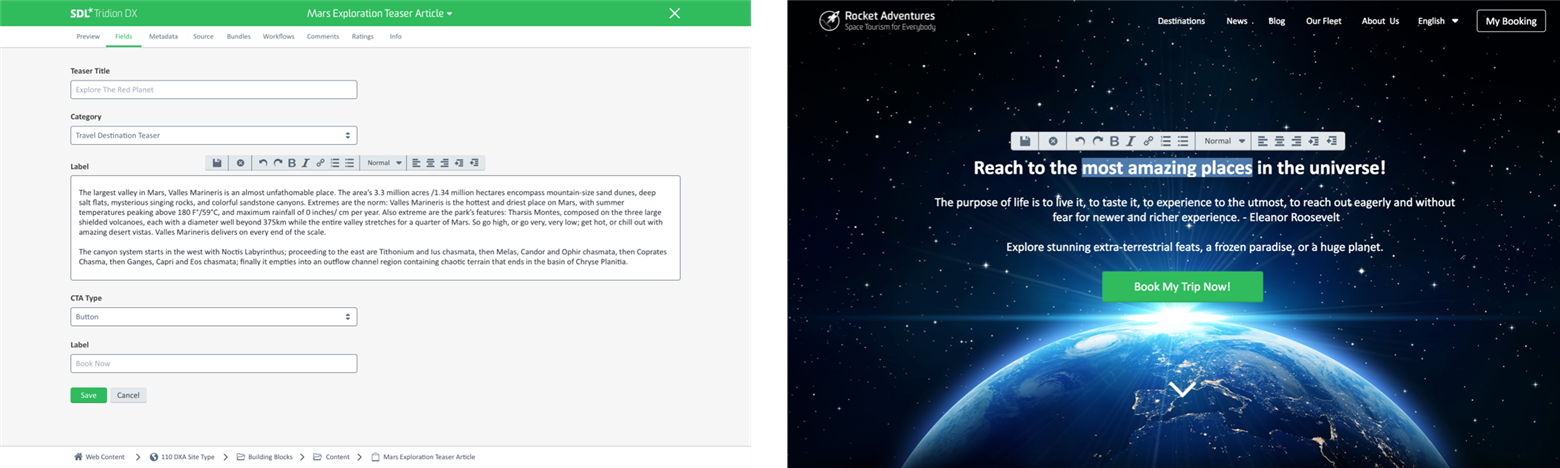Center align in Rocket Adventures inline toolbar

(x=1279, y=141)
